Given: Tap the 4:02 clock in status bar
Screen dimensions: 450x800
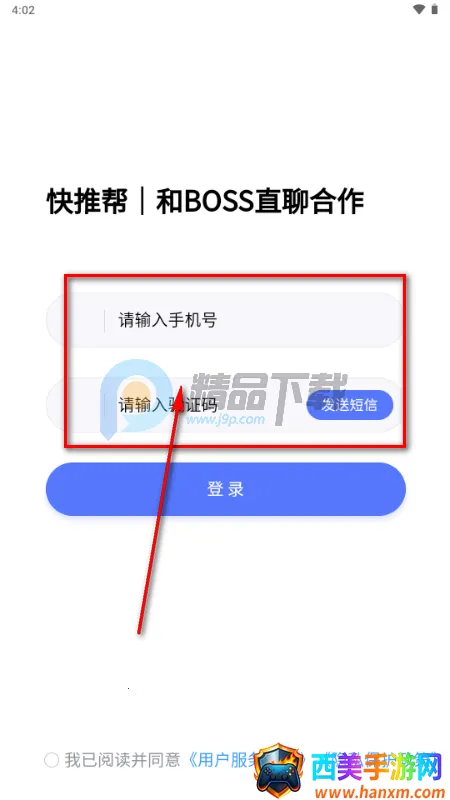Looking at the screenshot, I should 23,10.
